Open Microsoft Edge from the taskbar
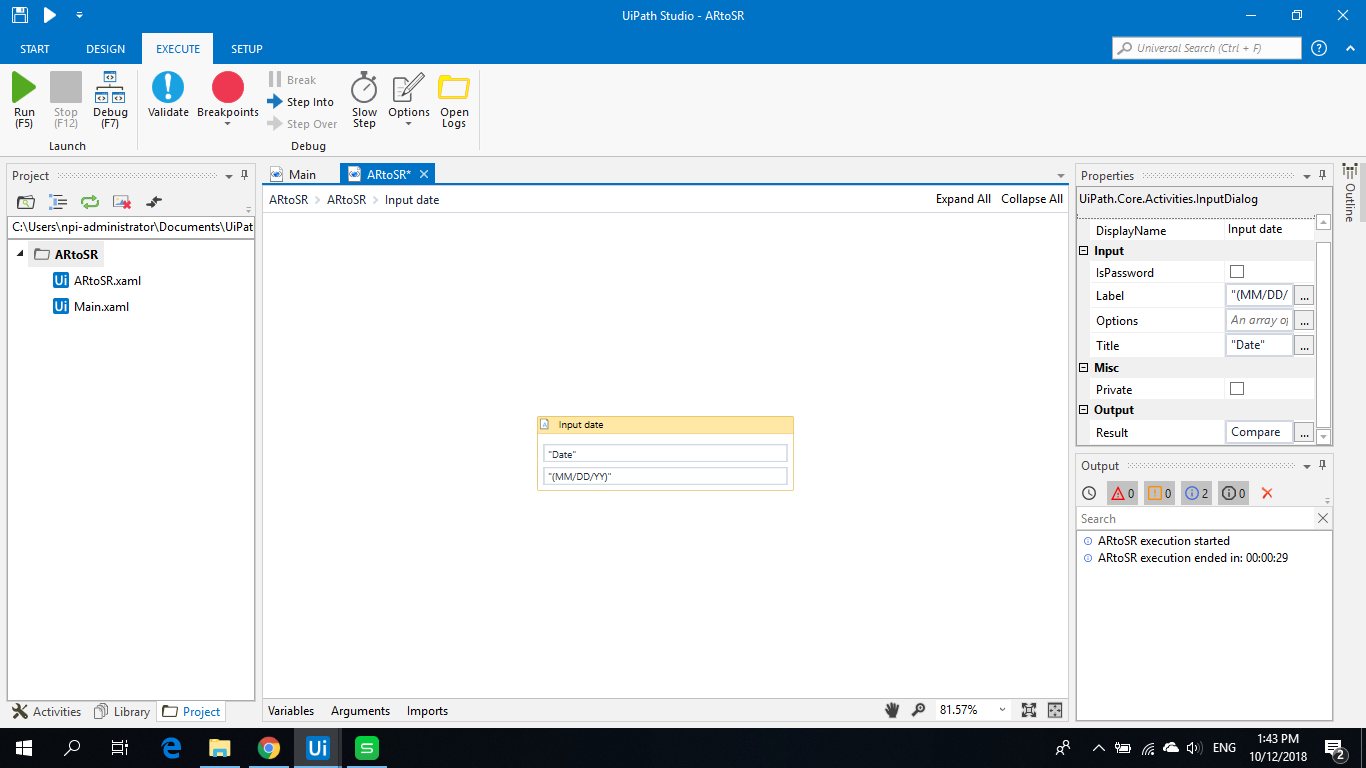Image resolution: width=1366 pixels, height=768 pixels. click(171, 747)
